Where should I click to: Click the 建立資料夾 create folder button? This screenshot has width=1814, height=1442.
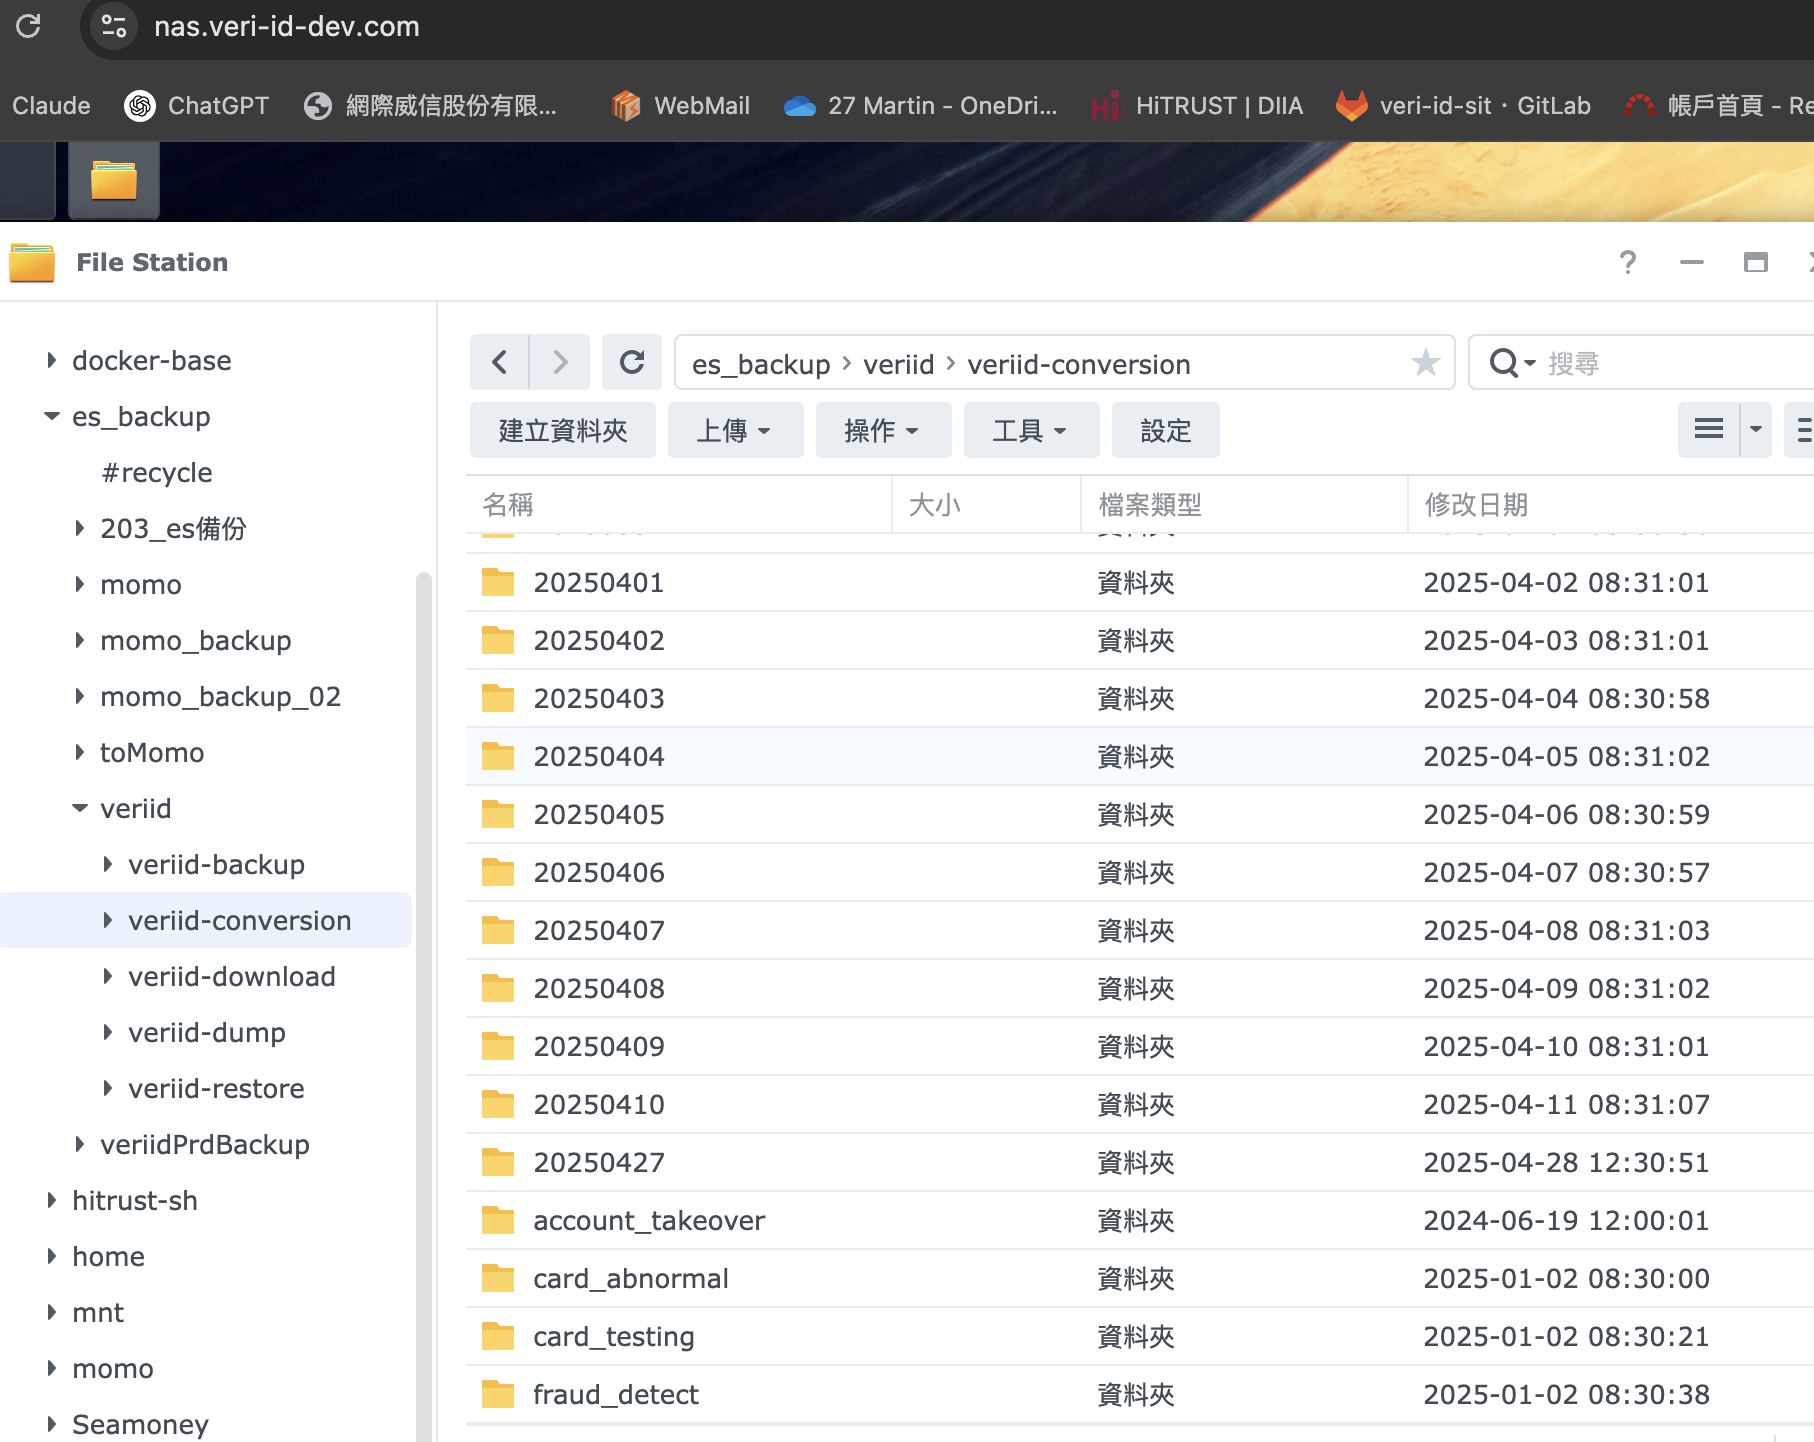563,430
